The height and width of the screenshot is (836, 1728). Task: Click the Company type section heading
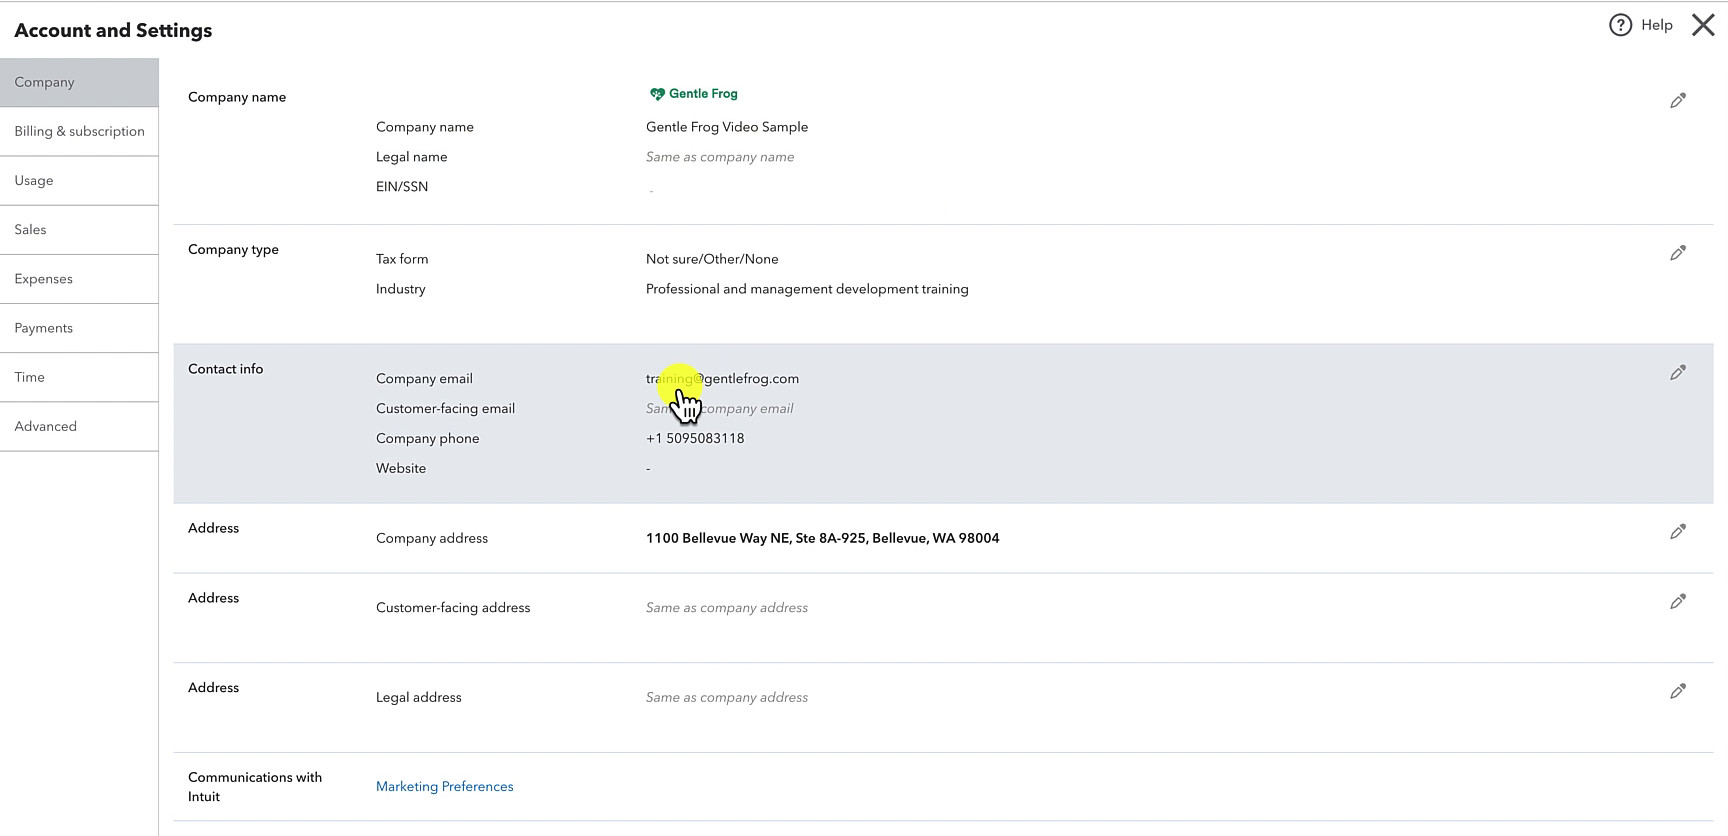click(x=233, y=250)
